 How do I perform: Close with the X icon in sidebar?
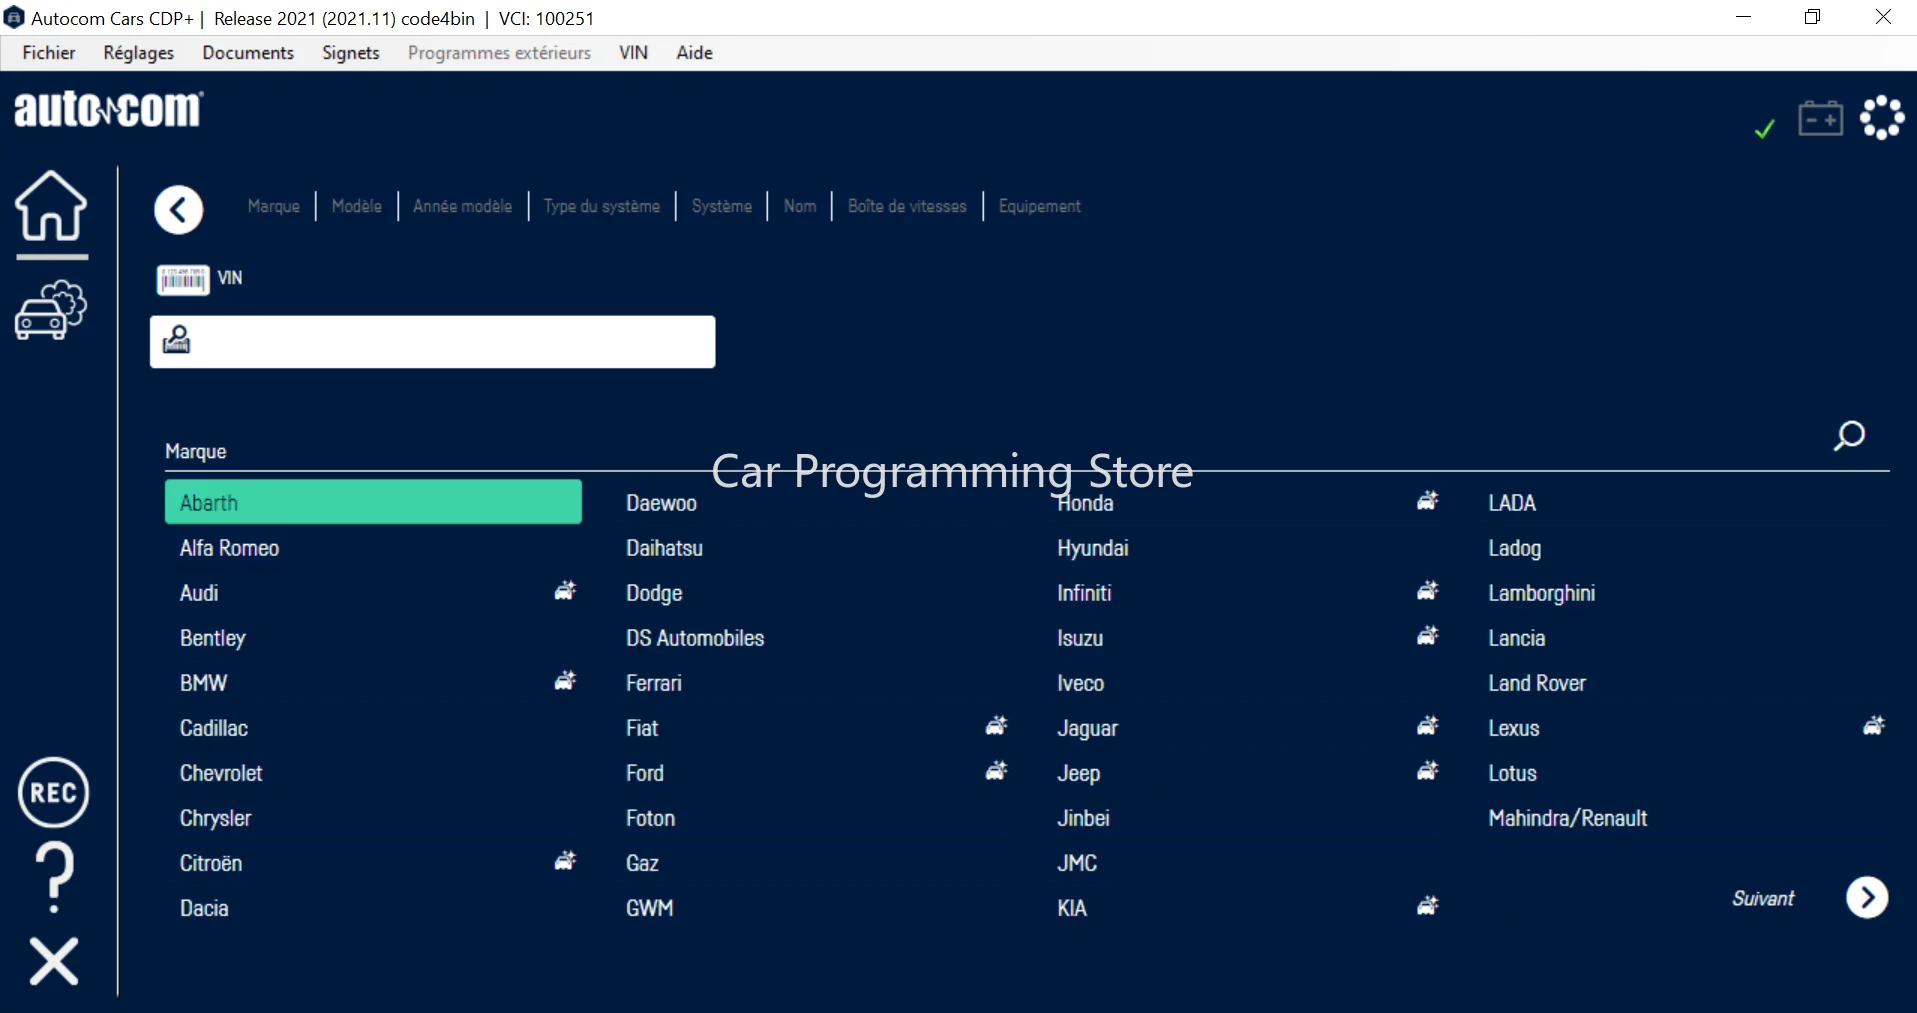(x=54, y=961)
